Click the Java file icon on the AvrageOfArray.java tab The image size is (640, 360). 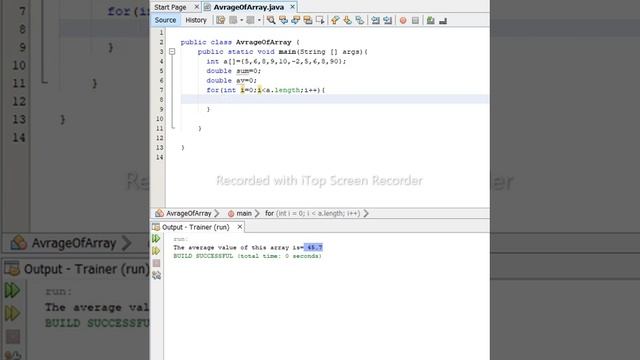click(207, 7)
